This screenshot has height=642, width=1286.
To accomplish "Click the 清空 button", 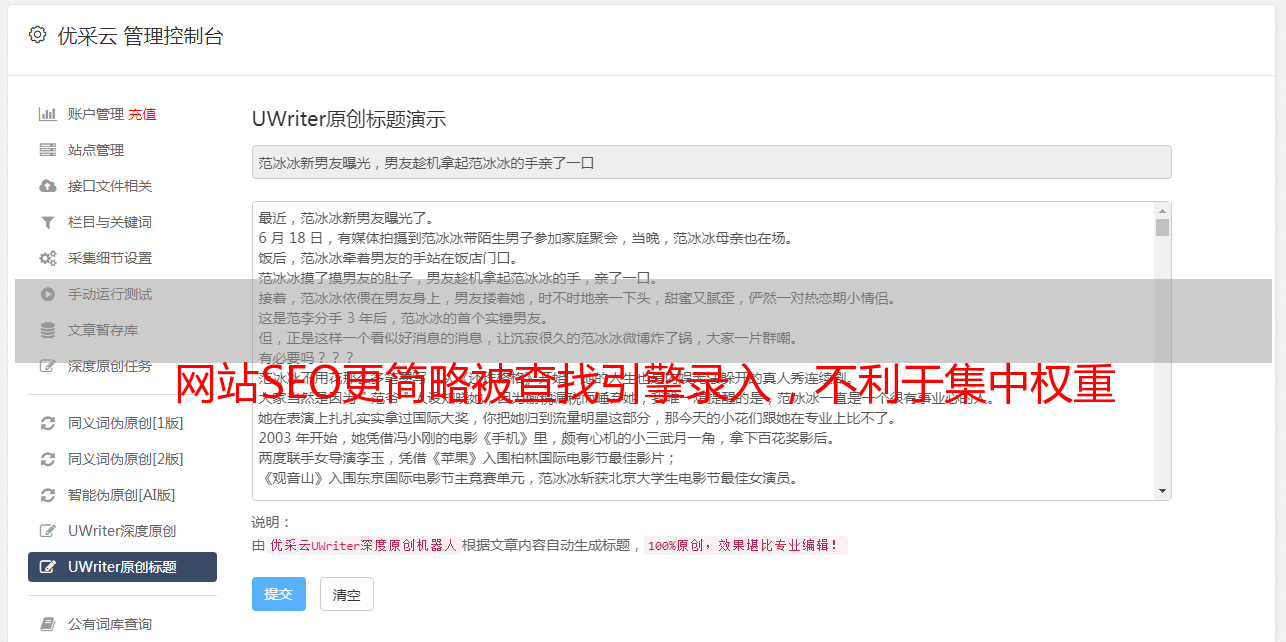I will 347,594.
